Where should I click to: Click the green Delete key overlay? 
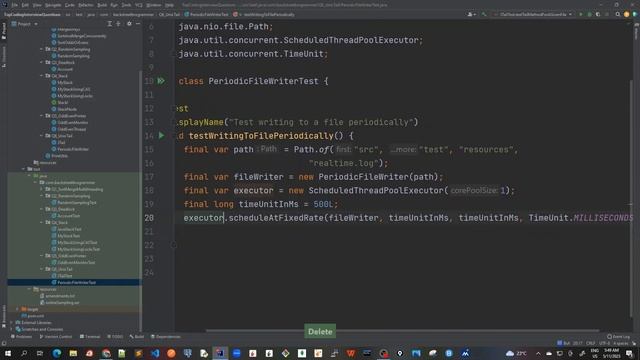320,331
